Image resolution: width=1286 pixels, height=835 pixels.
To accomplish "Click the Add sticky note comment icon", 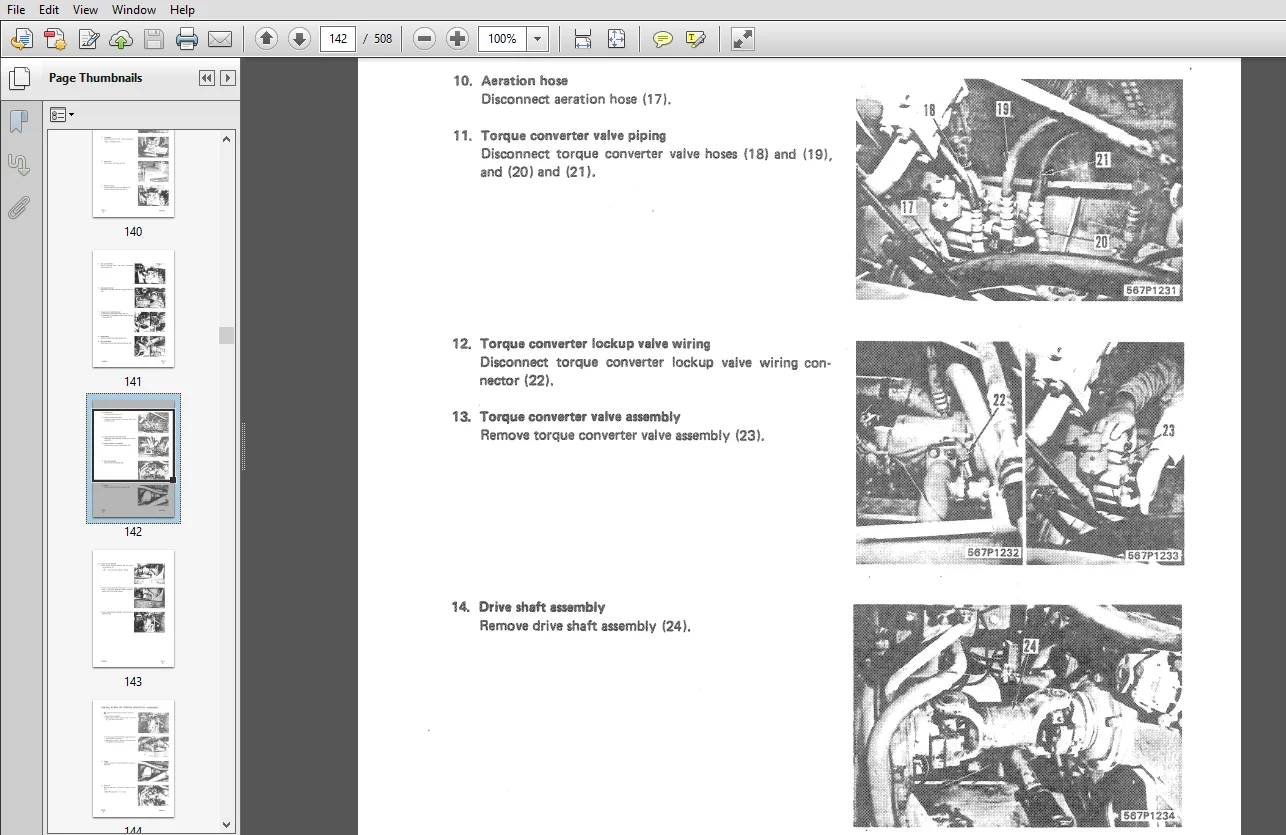I will [x=662, y=39].
